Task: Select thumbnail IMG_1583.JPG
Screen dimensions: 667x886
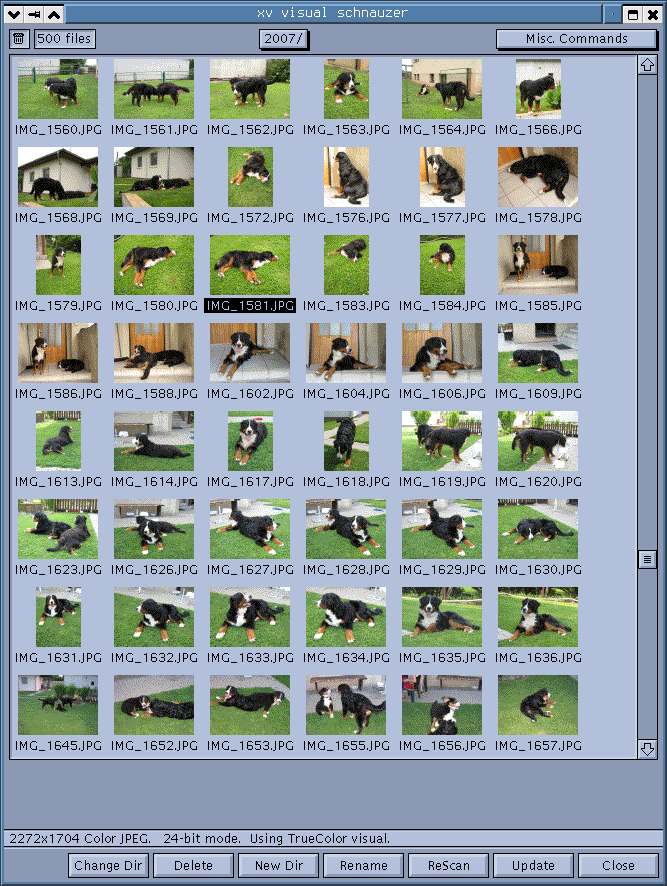Action: coord(347,265)
